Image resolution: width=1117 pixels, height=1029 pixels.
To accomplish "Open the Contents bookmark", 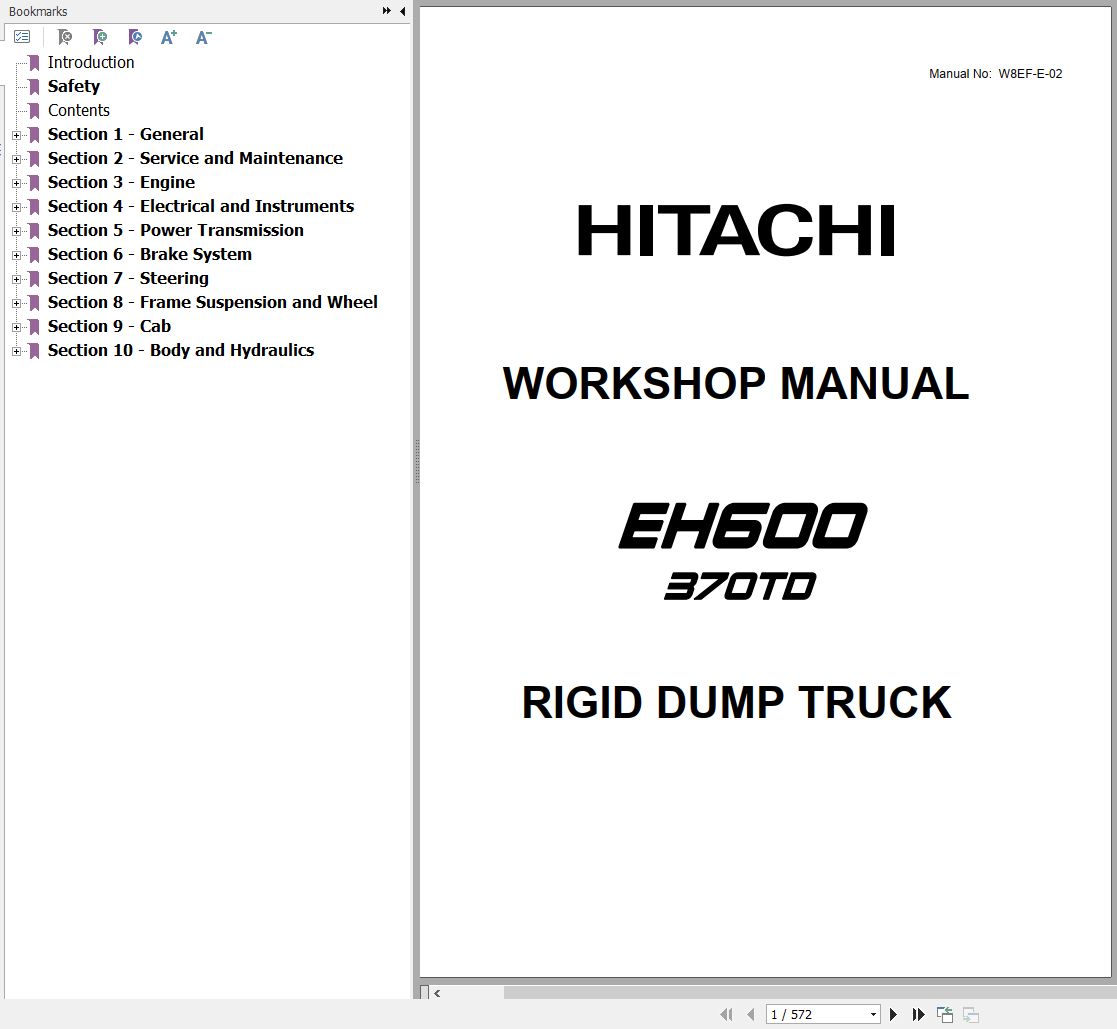I will [78, 110].
